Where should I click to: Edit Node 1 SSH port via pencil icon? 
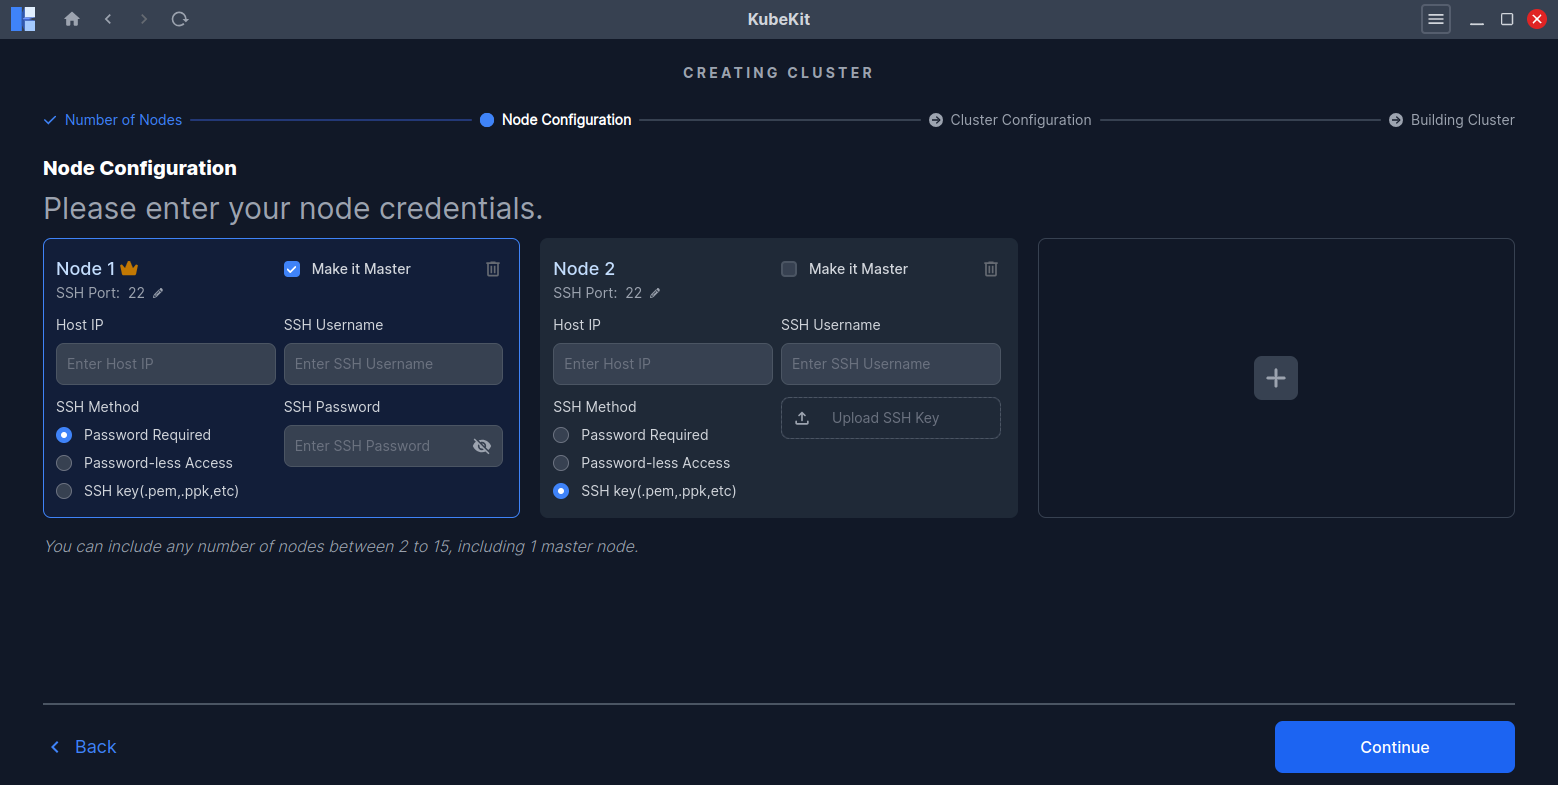point(158,293)
